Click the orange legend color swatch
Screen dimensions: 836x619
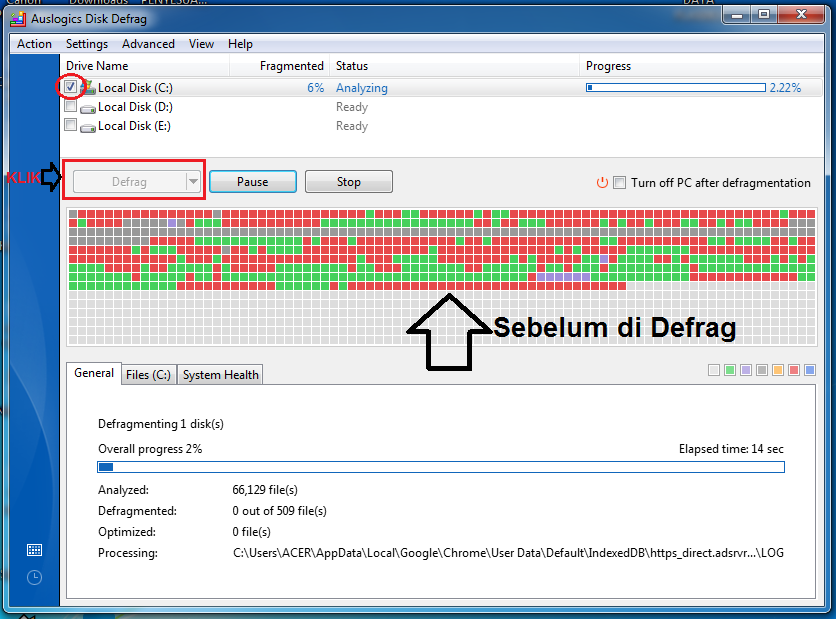click(778, 370)
